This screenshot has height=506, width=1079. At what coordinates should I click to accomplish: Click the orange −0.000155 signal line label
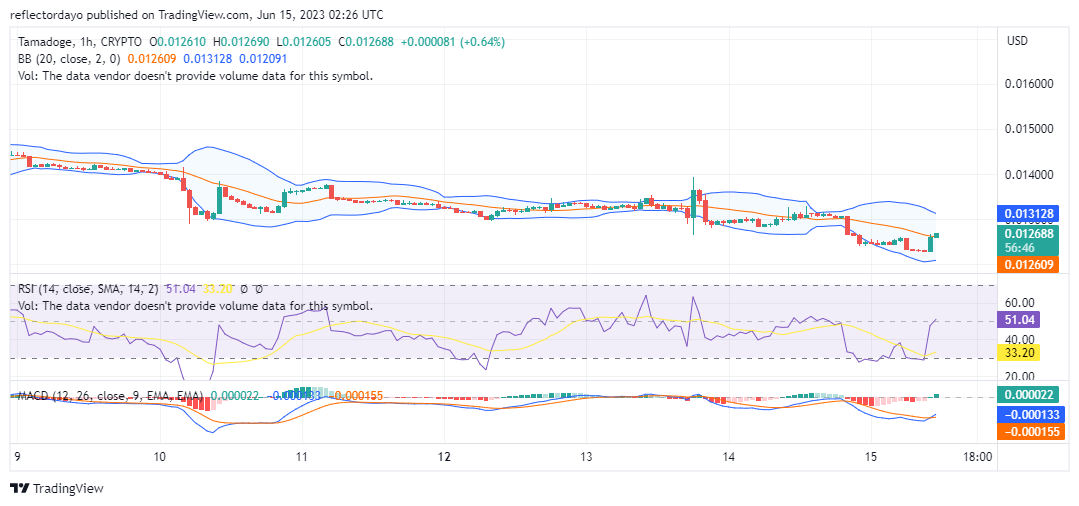pos(1029,432)
